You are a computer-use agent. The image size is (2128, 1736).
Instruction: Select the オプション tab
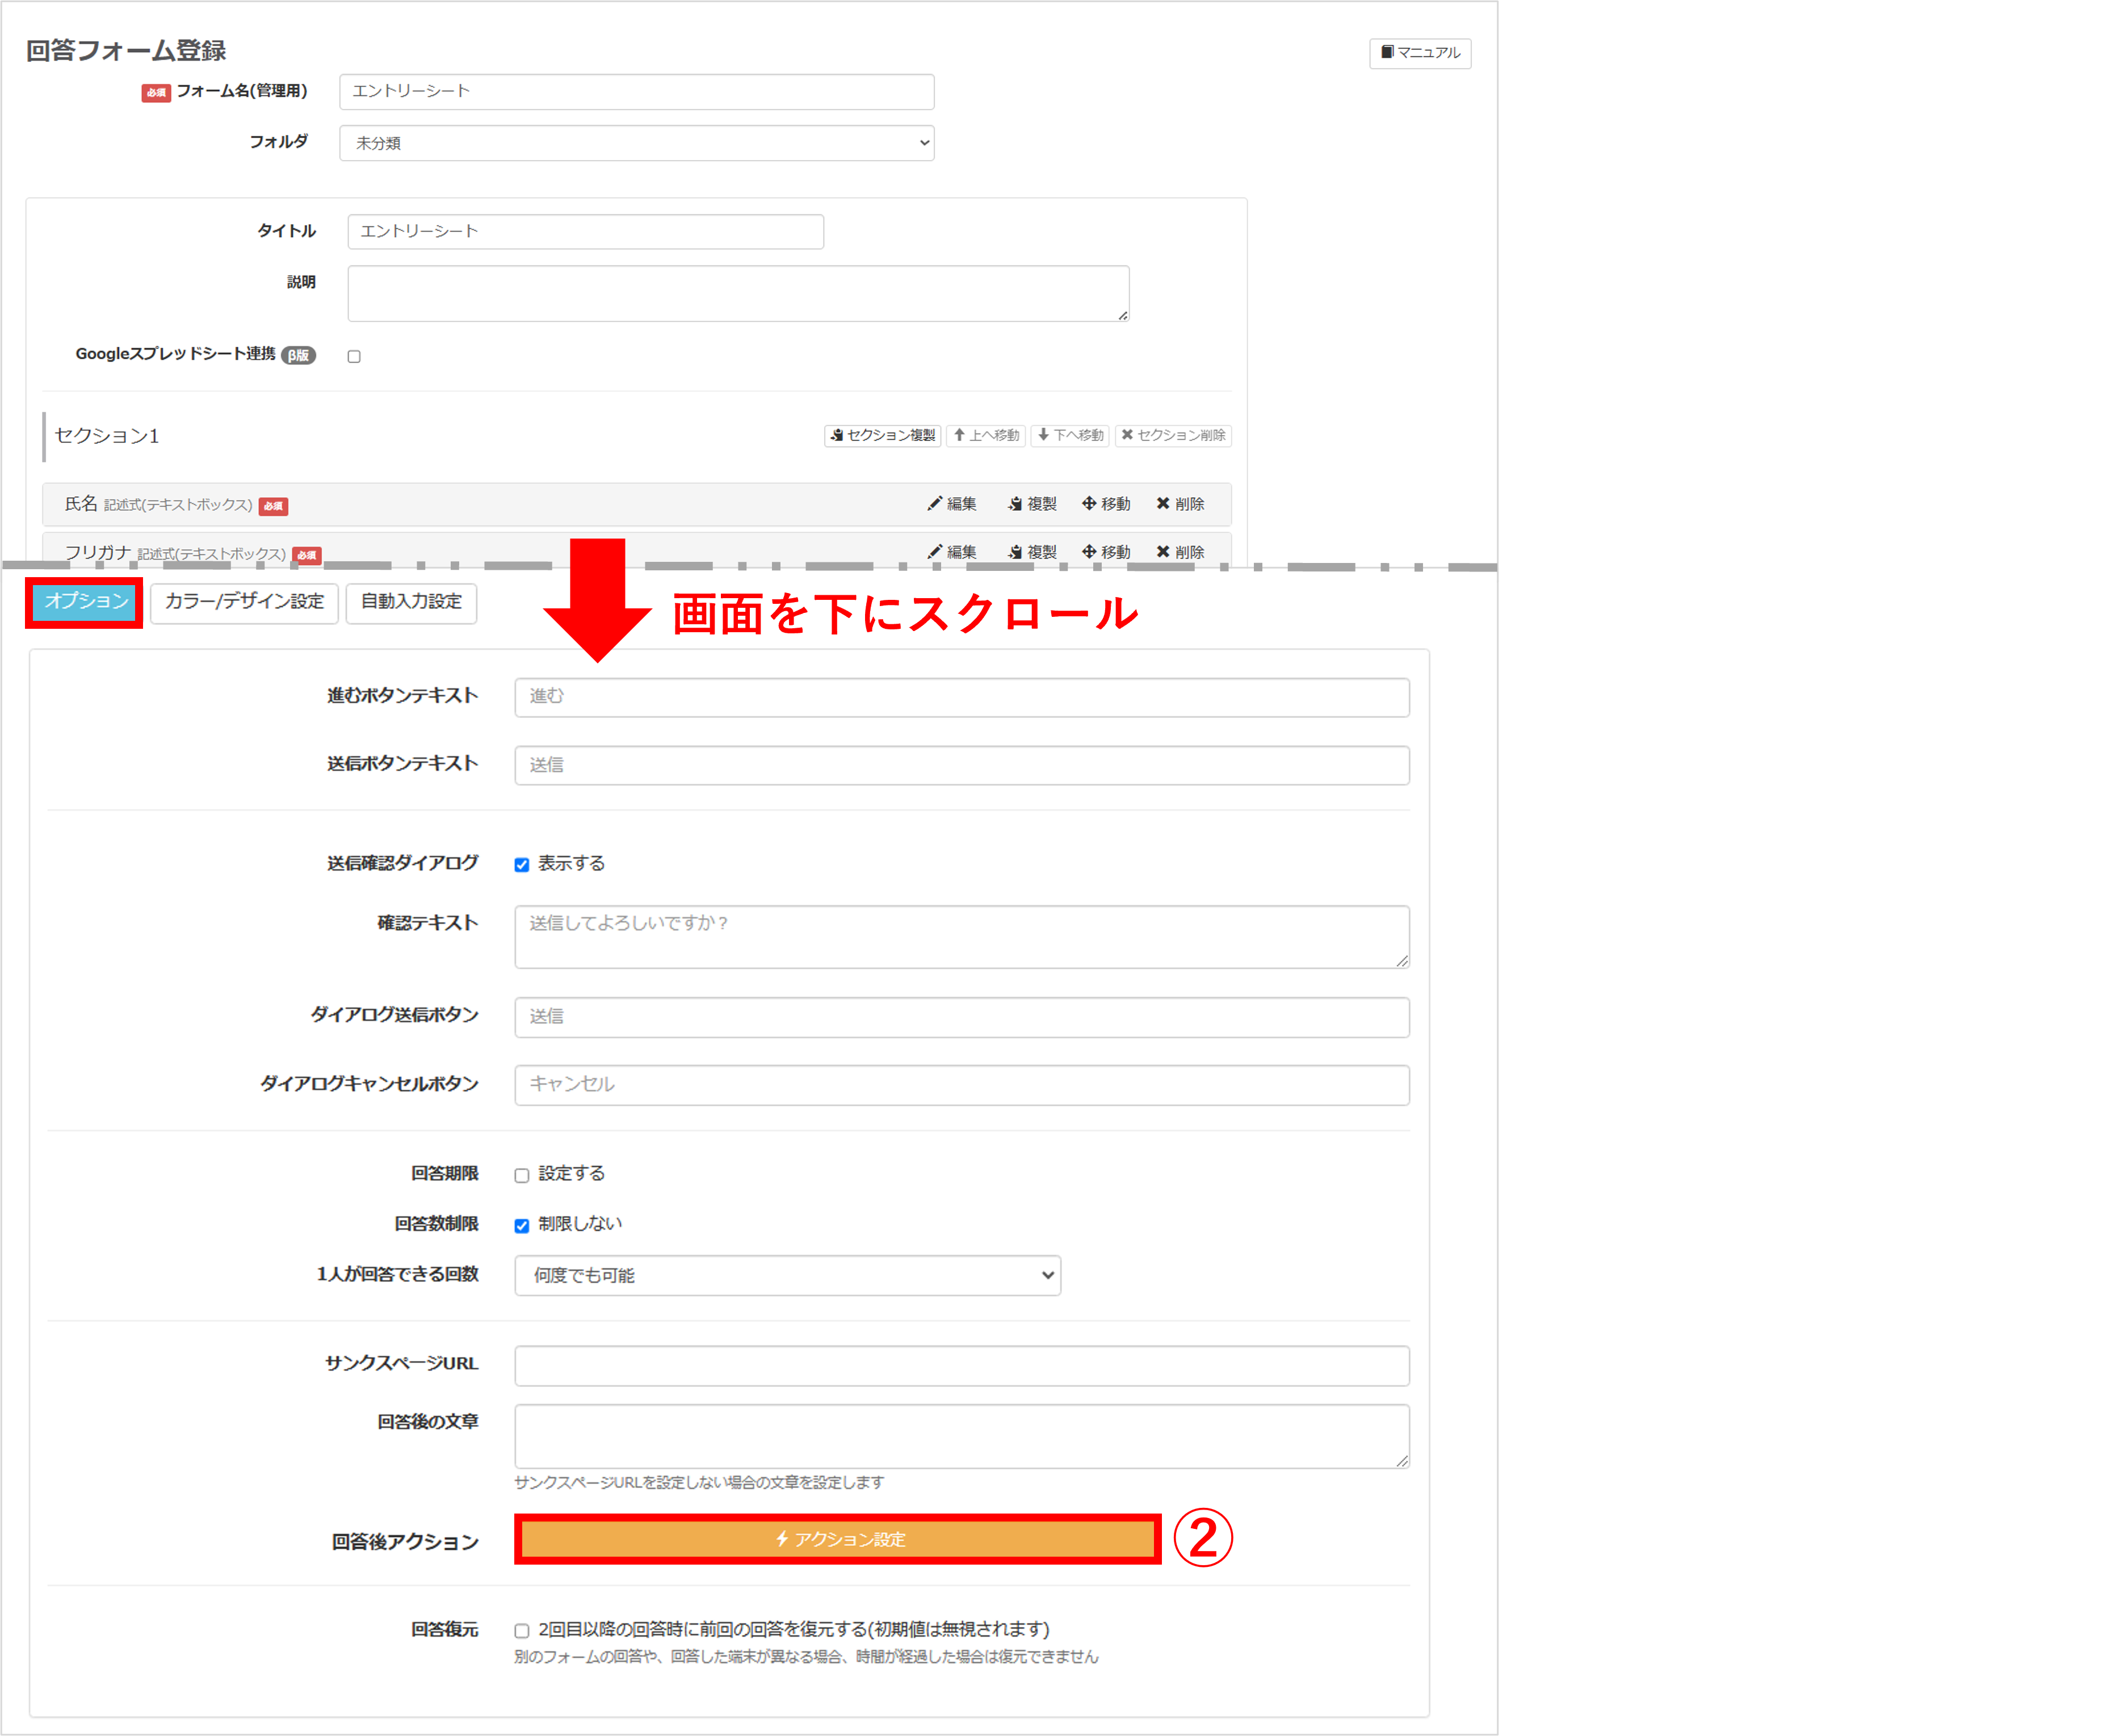[x=84, y=602]
